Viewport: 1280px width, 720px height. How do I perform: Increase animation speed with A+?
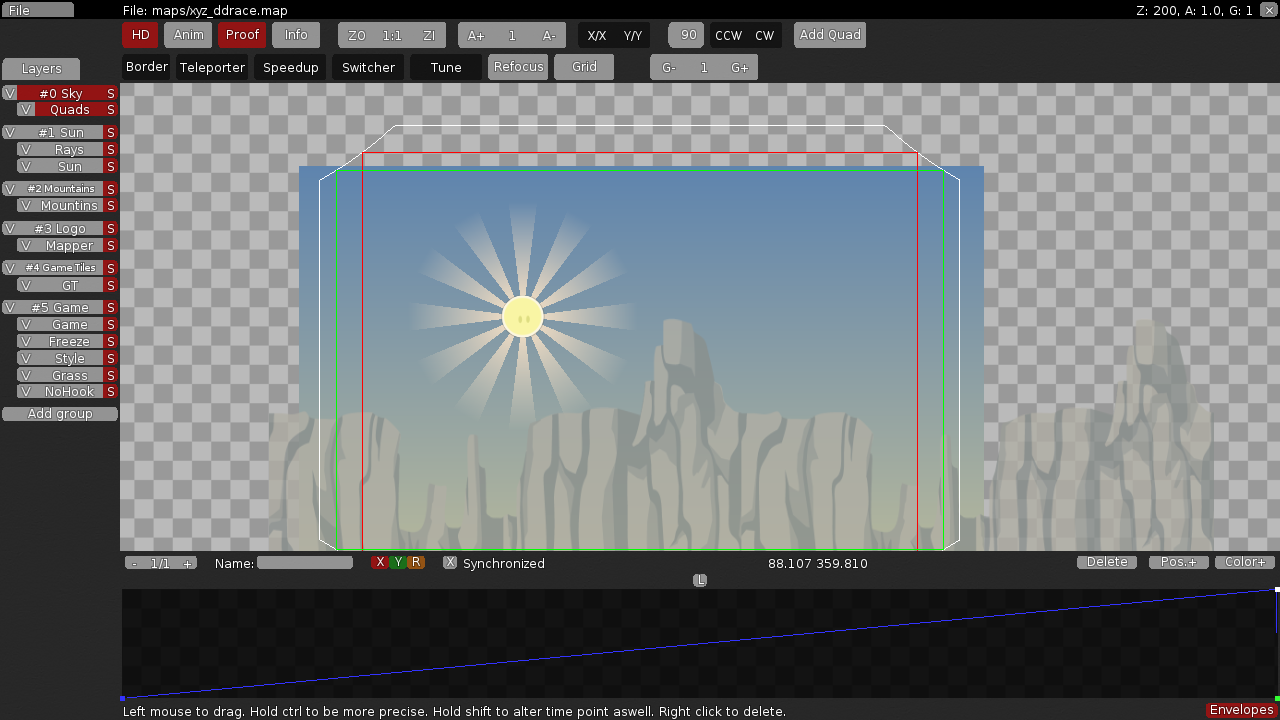point(476,36)
